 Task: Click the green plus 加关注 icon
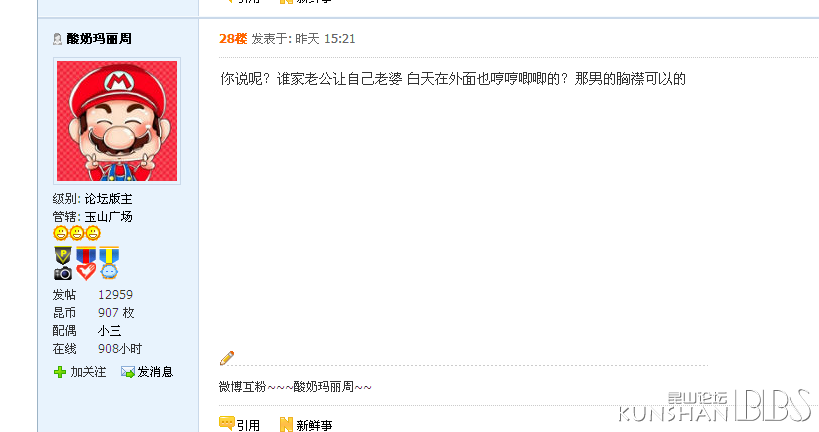click(x=60, y=372)
